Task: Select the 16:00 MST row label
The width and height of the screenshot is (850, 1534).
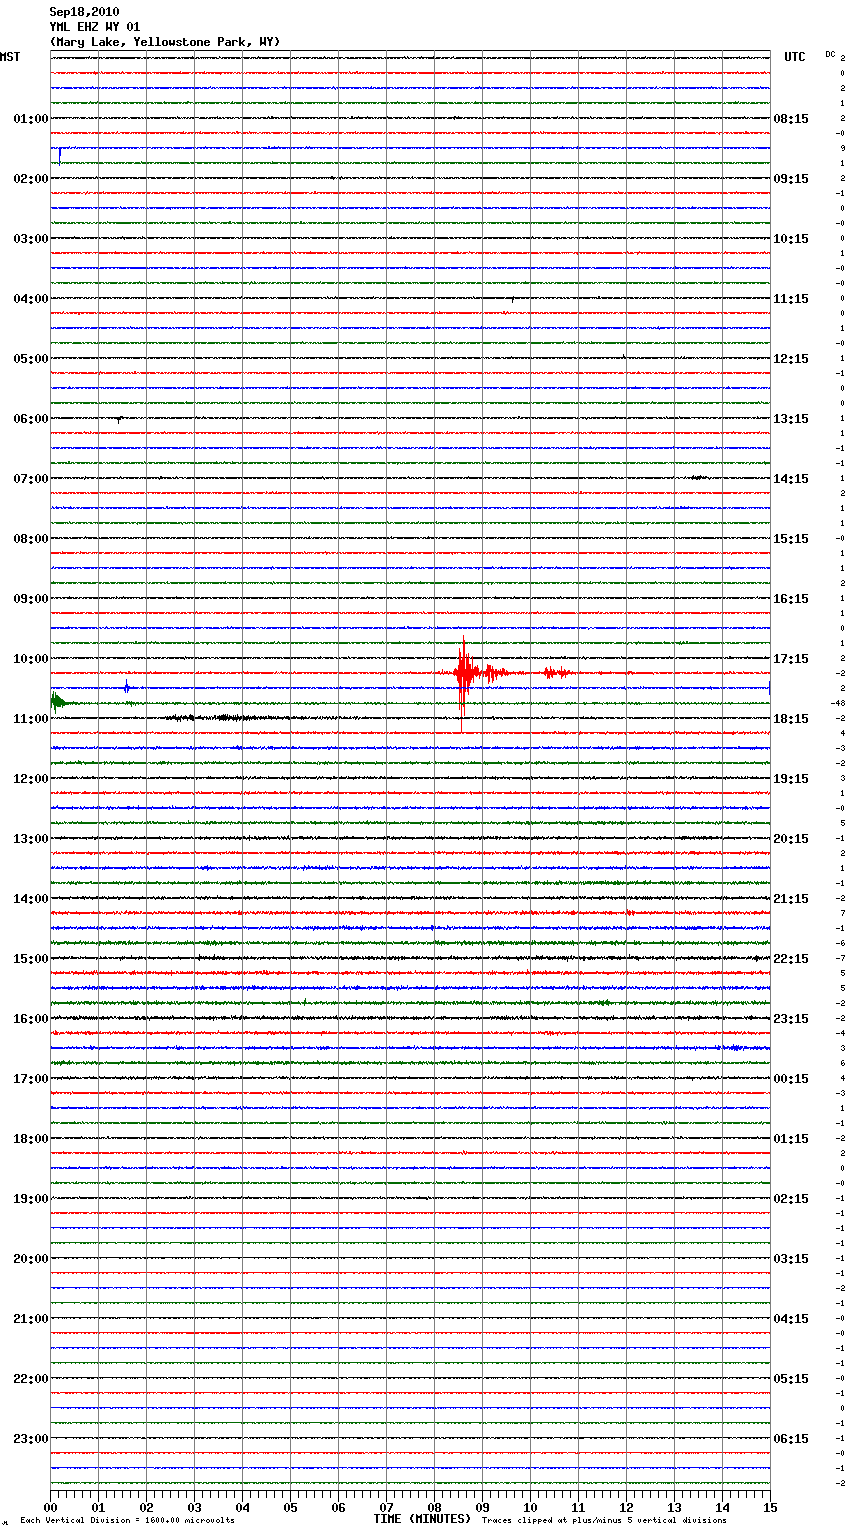Action: [31, 1019]
